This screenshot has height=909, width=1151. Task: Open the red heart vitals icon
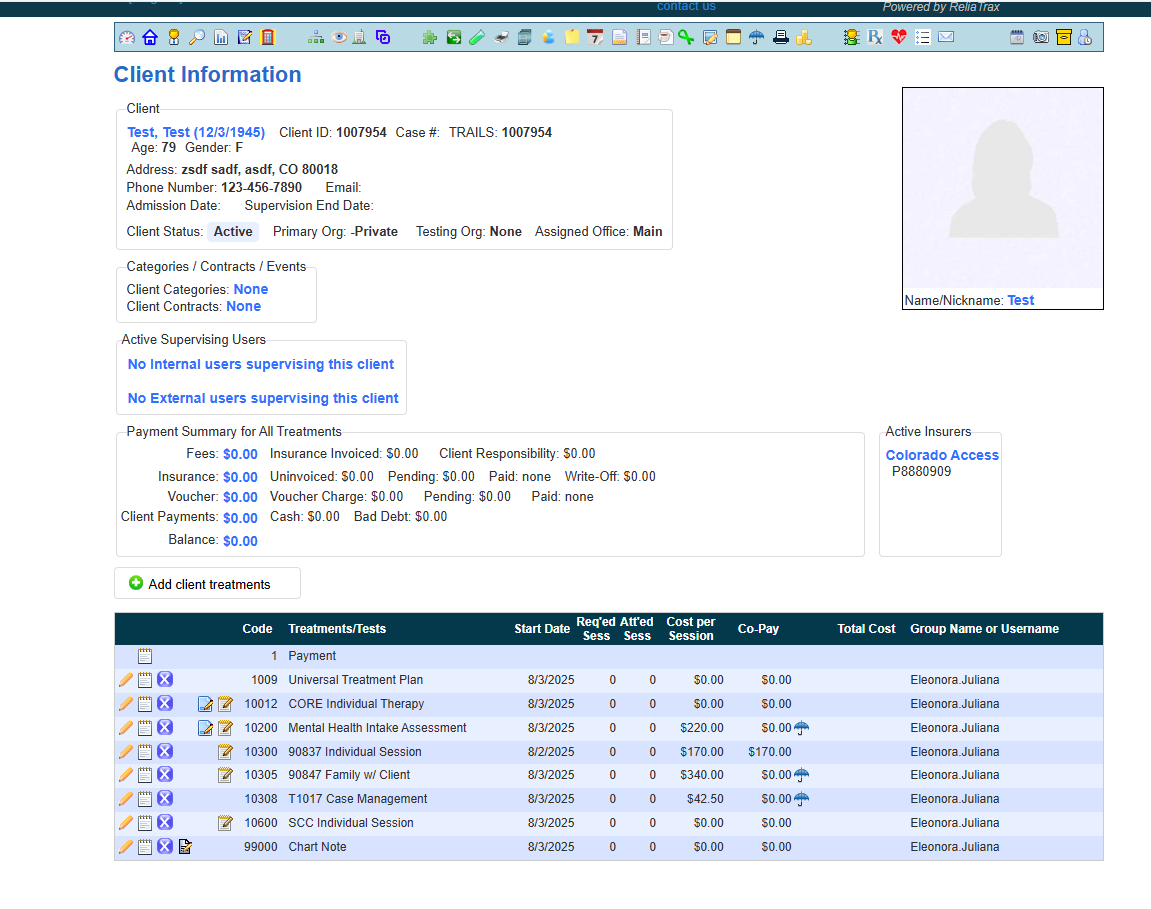(x=898, y=38)
